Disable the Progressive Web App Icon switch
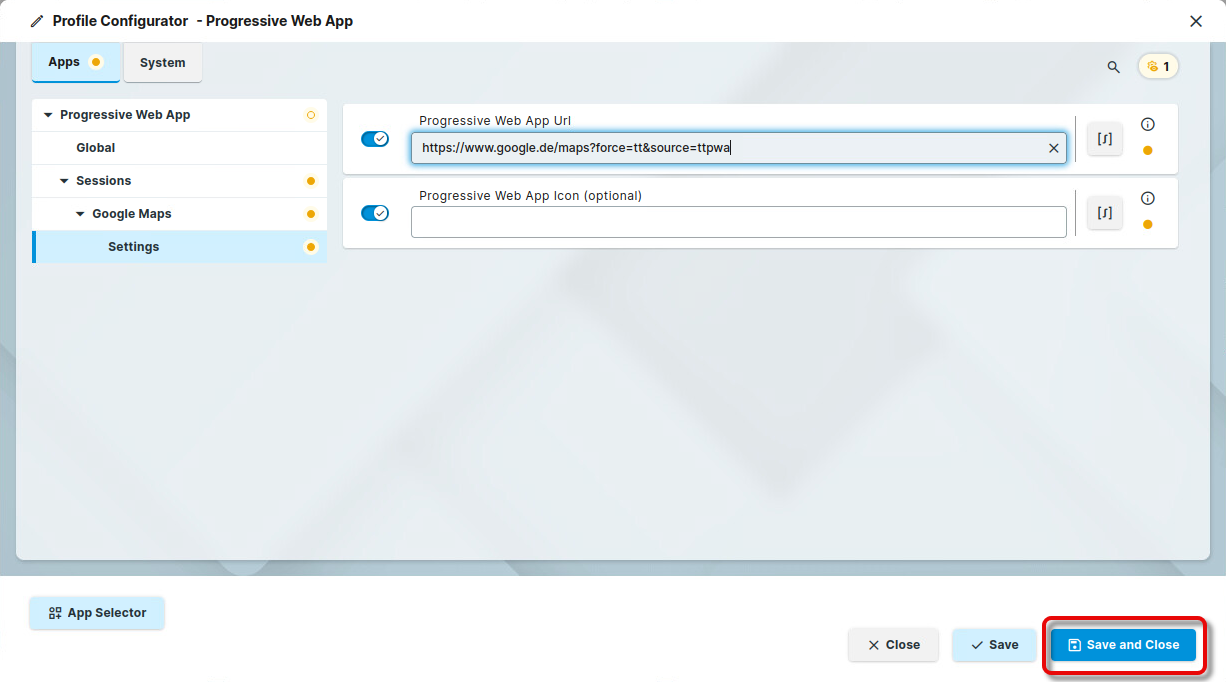 [375, 213]
